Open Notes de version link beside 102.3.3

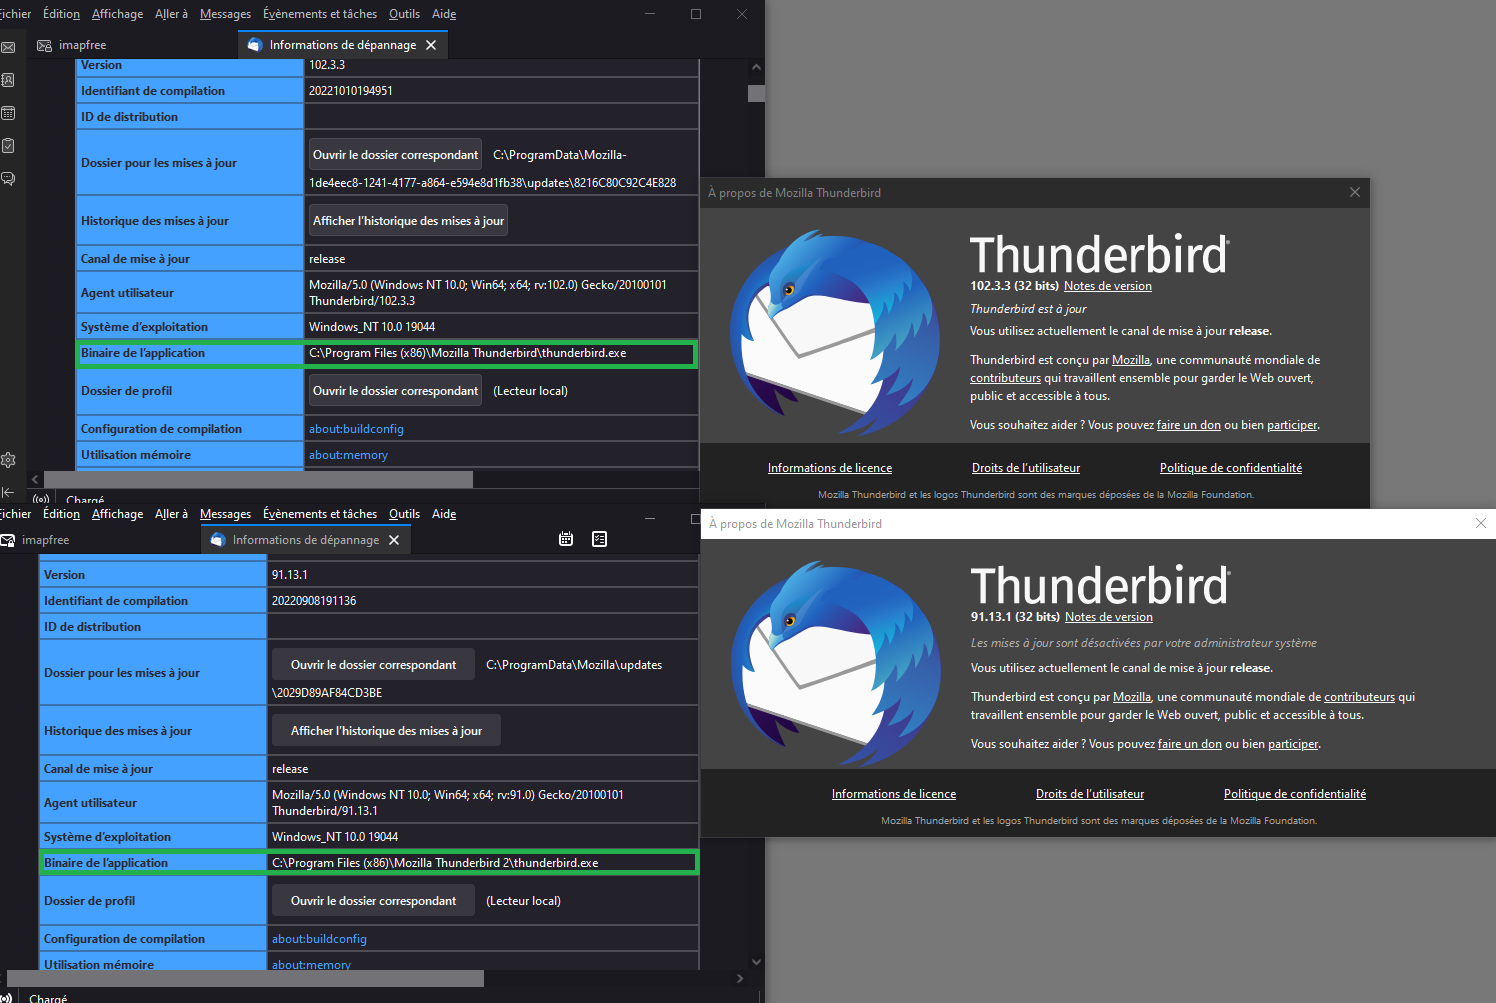[1108, 286]
